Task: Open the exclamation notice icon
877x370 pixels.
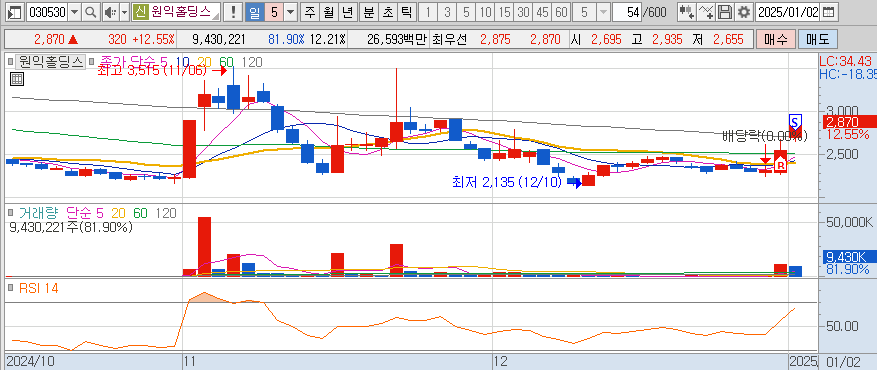Action: (234, 12)
